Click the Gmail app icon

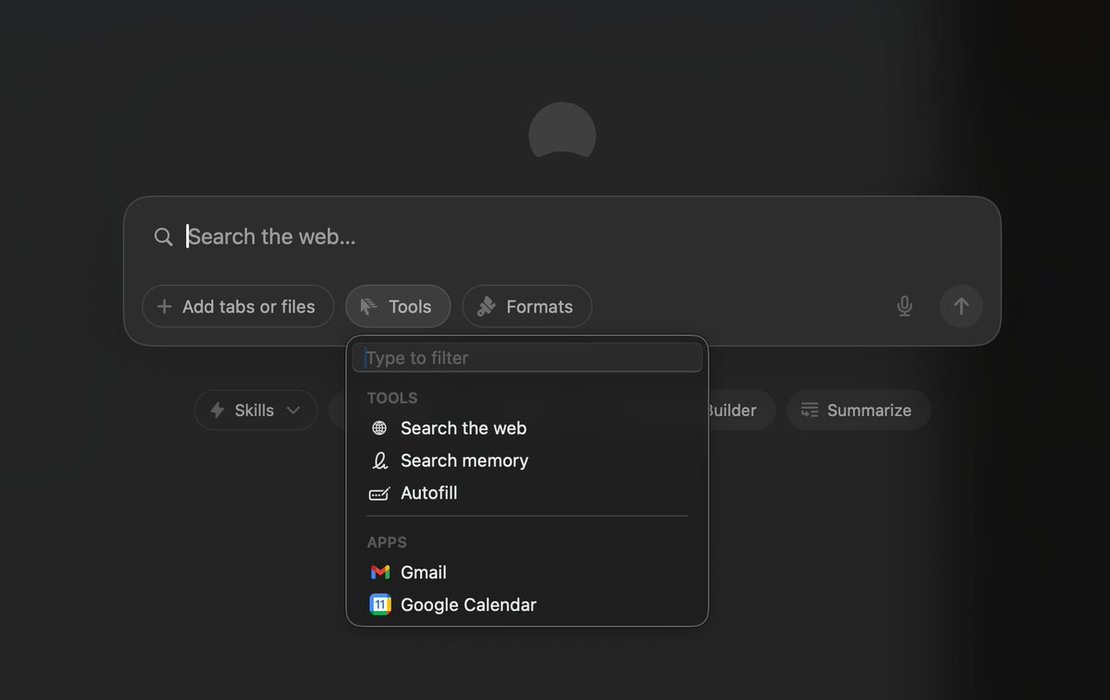(x=380, y=572)
